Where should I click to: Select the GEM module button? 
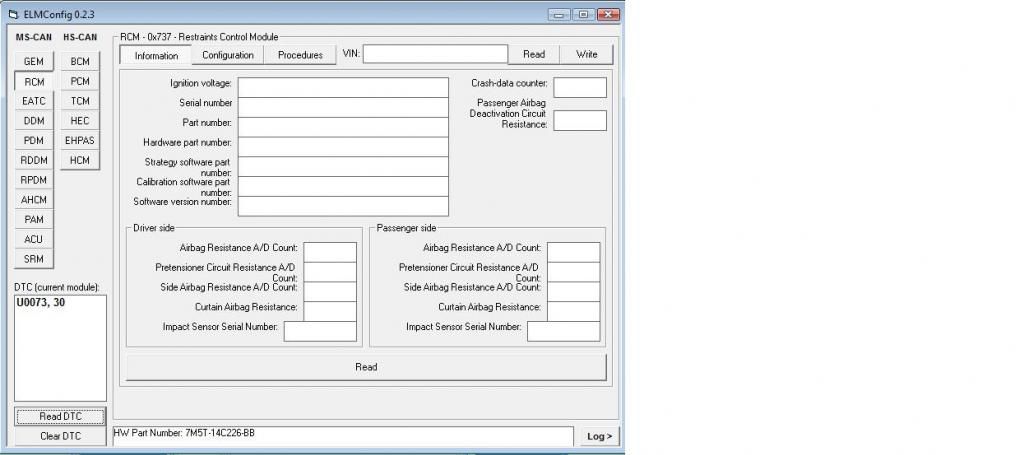(33, 62)
